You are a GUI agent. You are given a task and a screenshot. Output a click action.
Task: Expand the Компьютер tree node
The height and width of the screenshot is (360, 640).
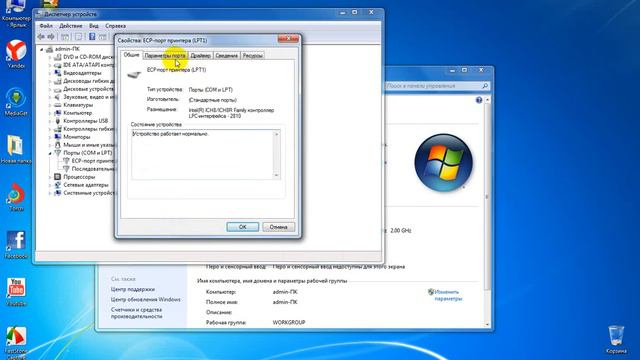[x=50, y=113]
